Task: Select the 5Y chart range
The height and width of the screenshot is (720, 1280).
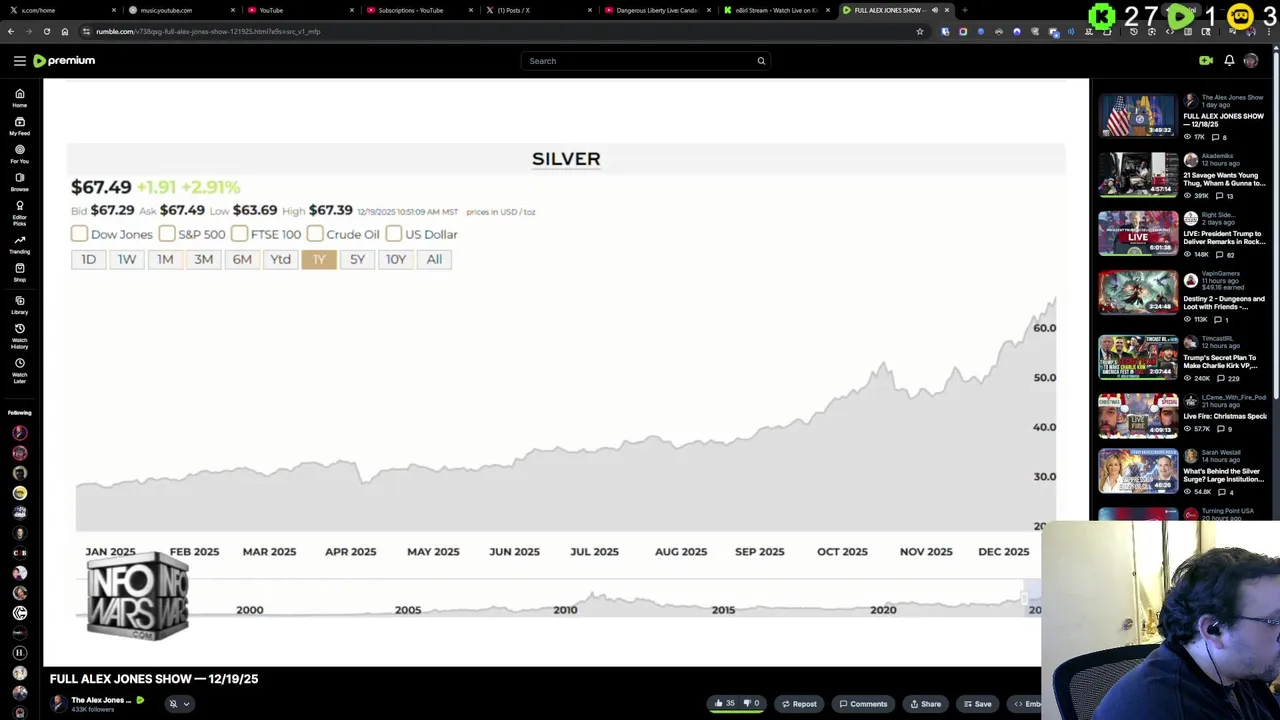Action: coord(357,259)
